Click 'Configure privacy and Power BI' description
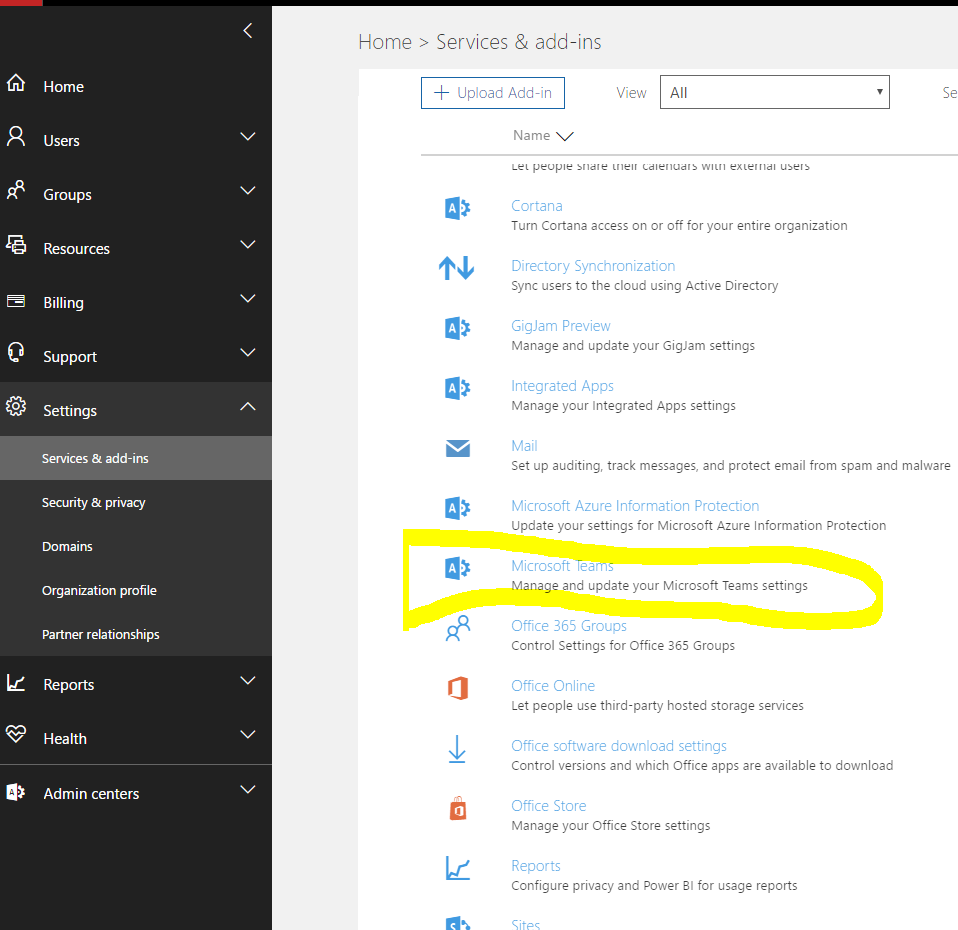 click(654, 885)
